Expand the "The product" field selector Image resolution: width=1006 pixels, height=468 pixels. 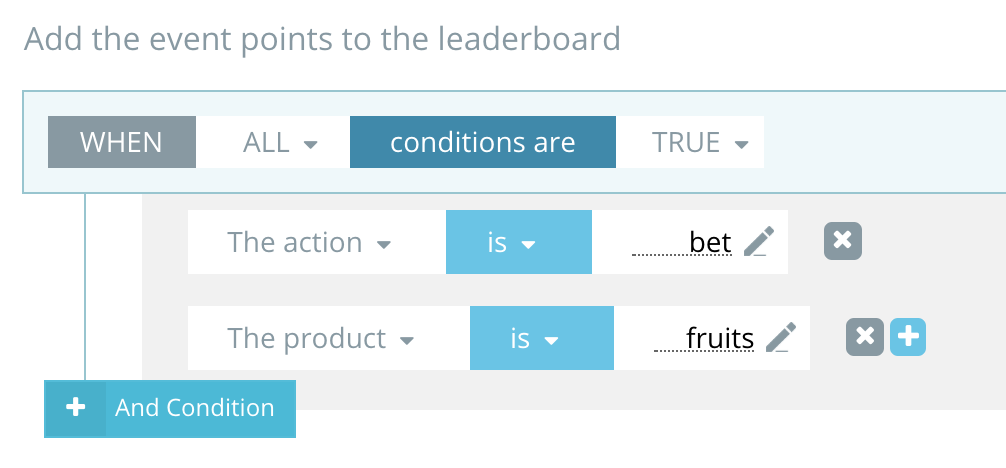click(x=320, y=339)
